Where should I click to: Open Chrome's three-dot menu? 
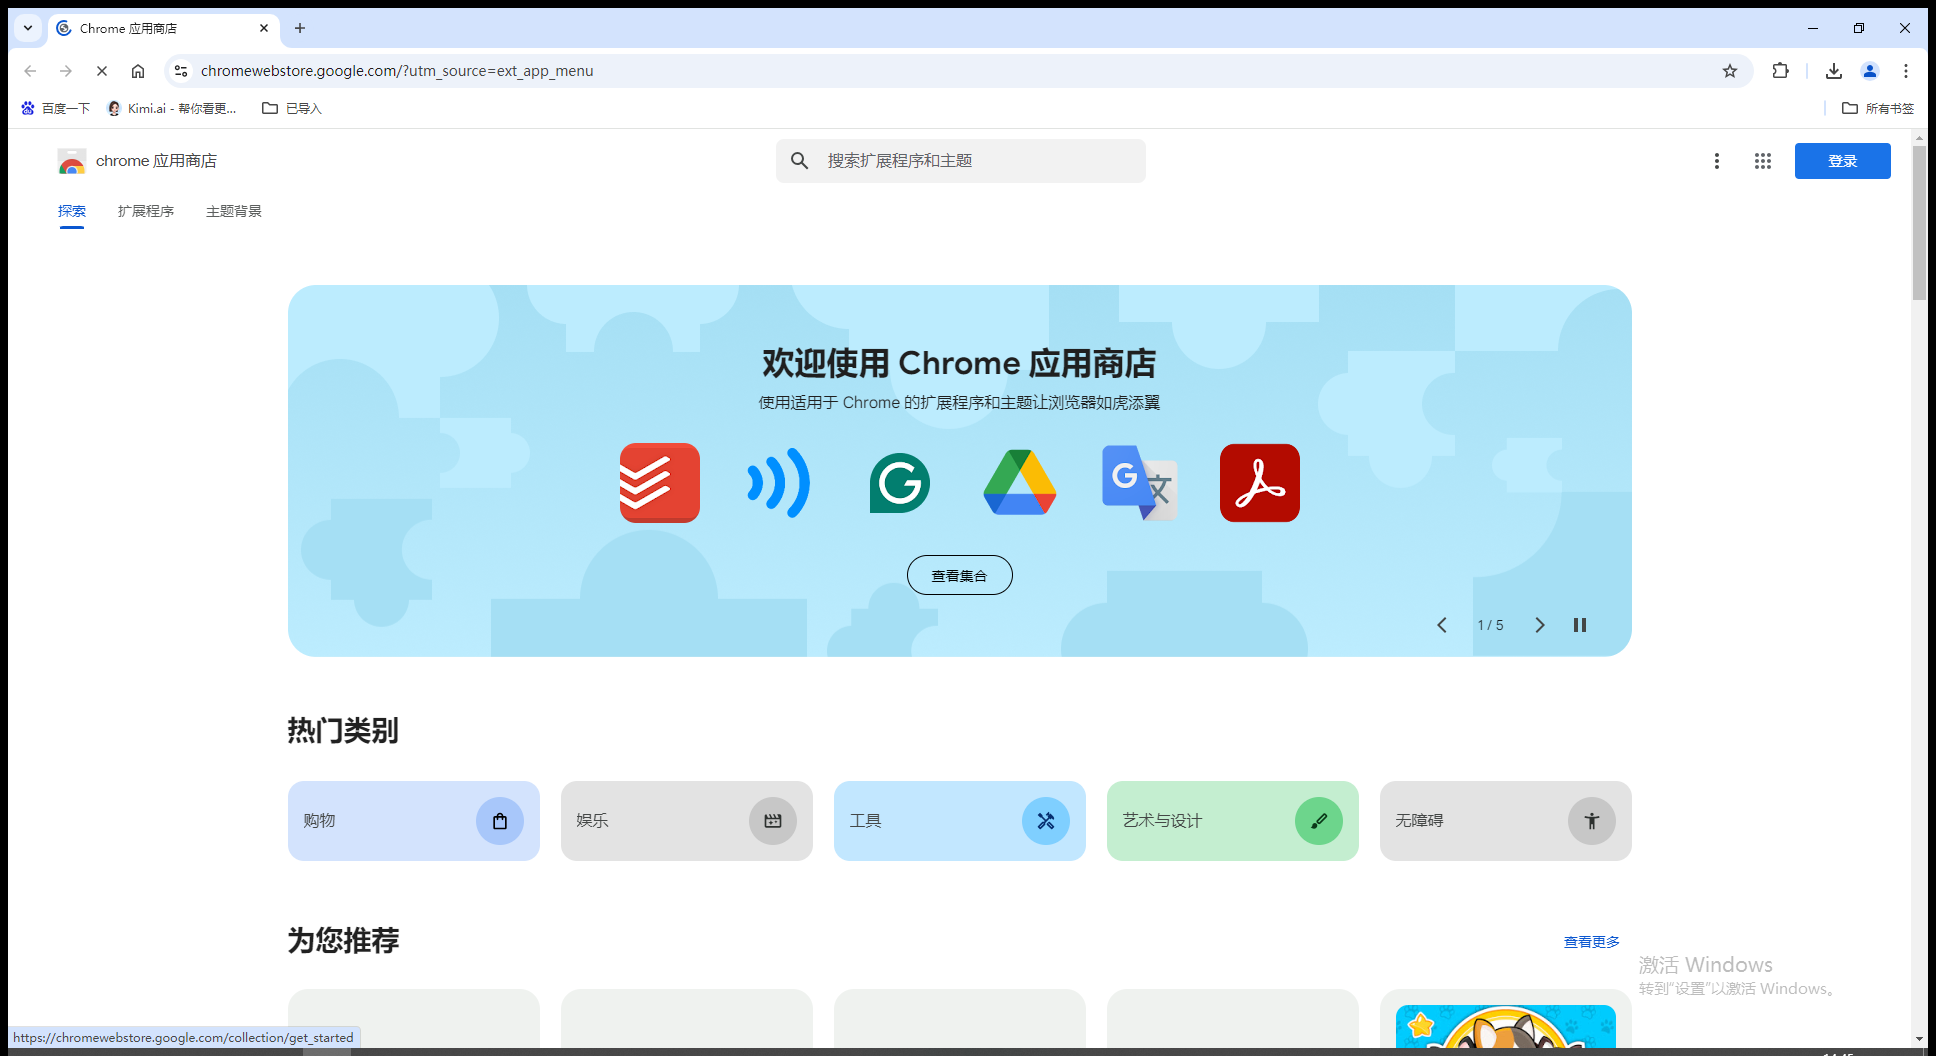coord(1906,71)
